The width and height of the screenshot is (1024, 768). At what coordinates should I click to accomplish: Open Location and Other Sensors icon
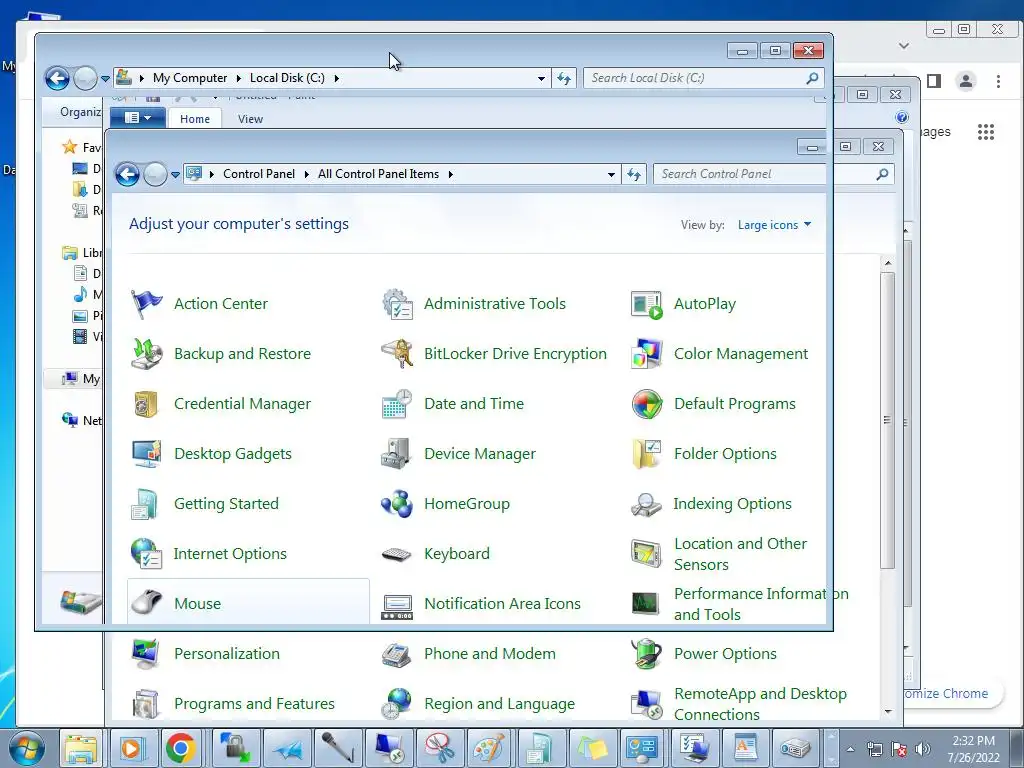click(x=647, y=554)
